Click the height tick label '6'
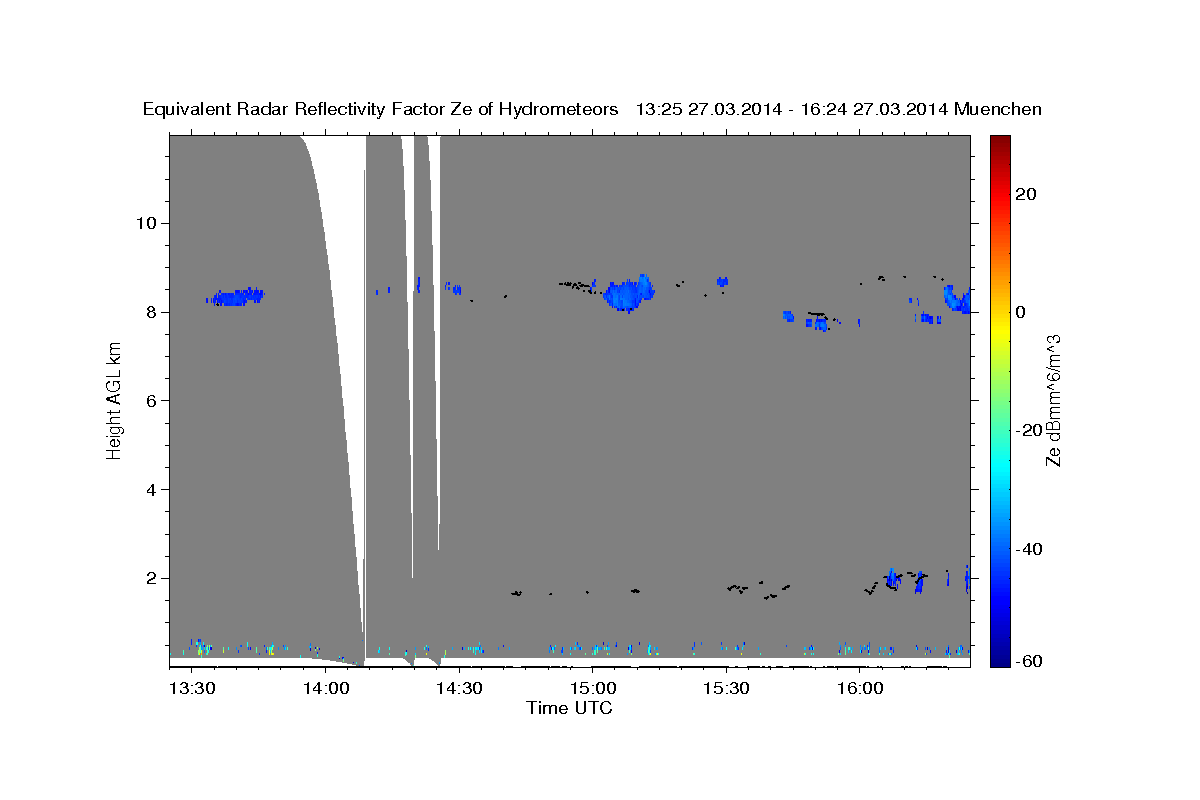The height and width of the screenshot is (800, 1200). [x=151, y=401]
